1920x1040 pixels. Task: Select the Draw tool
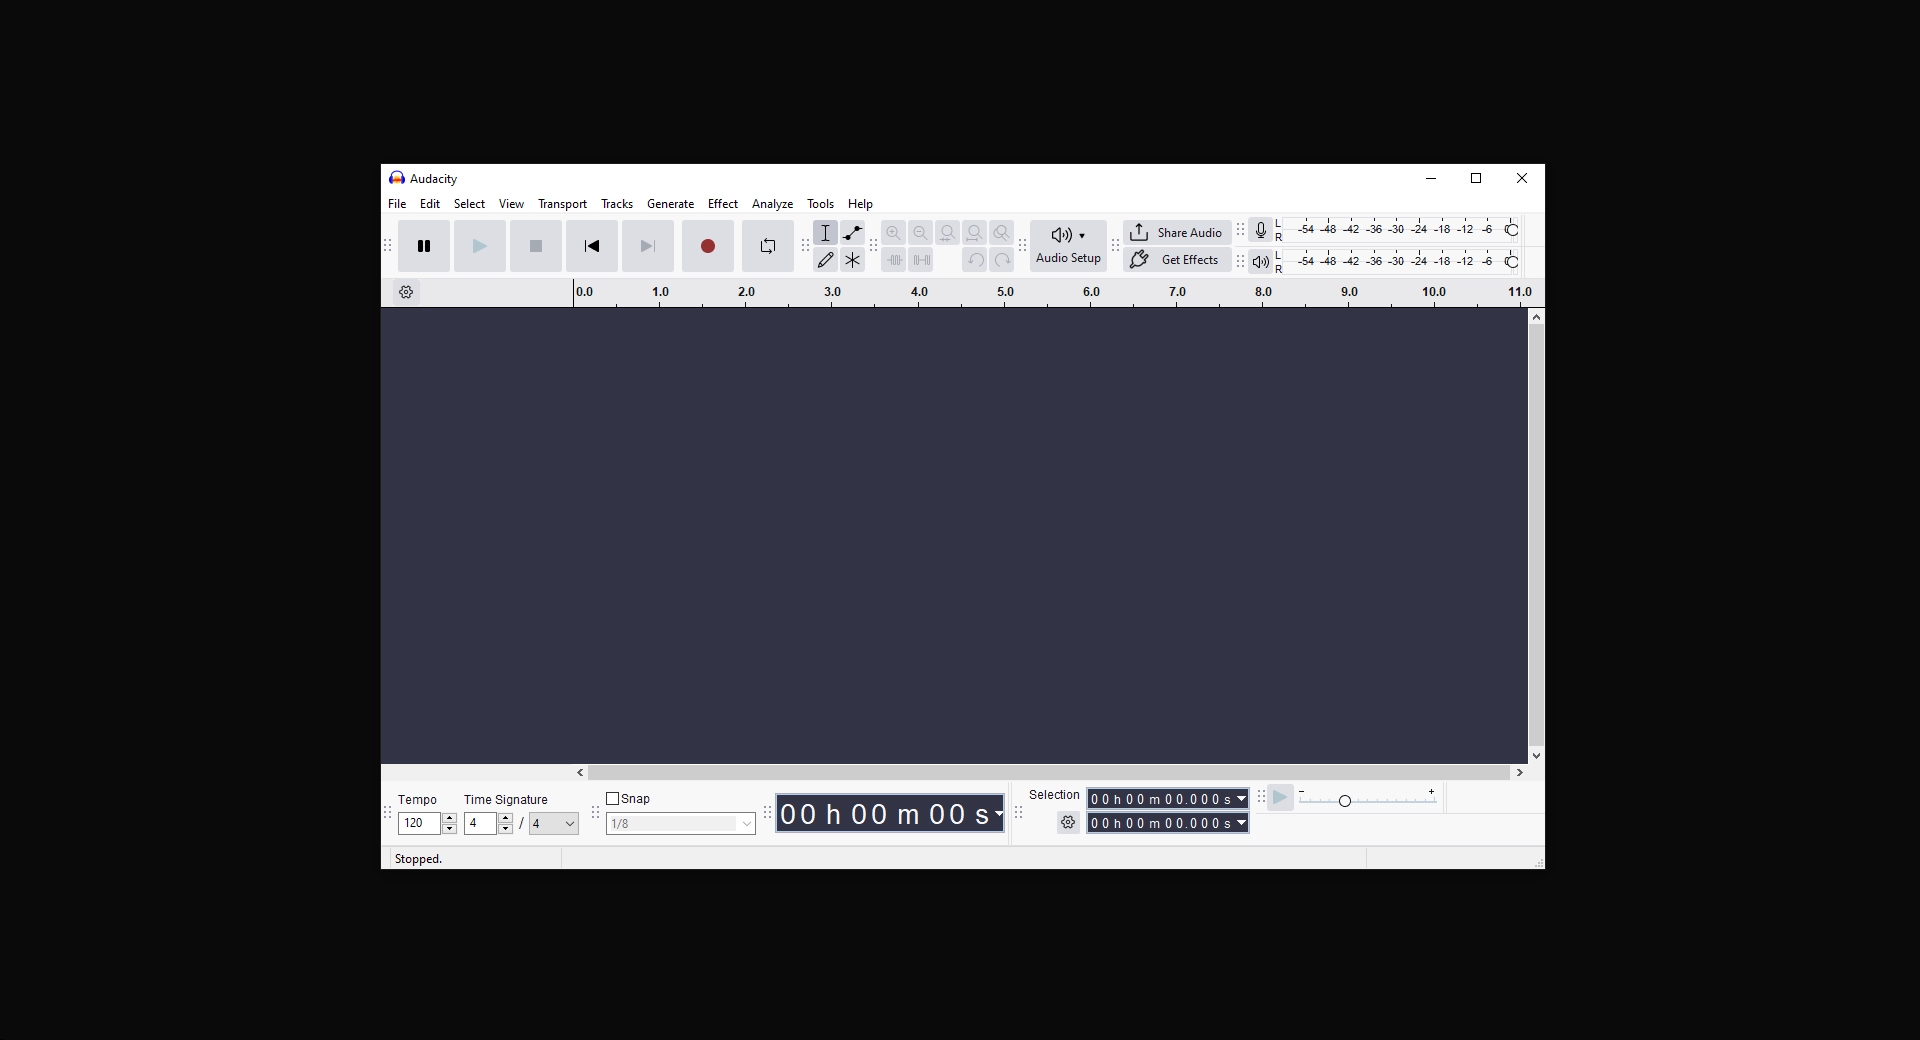coord(825,259)
